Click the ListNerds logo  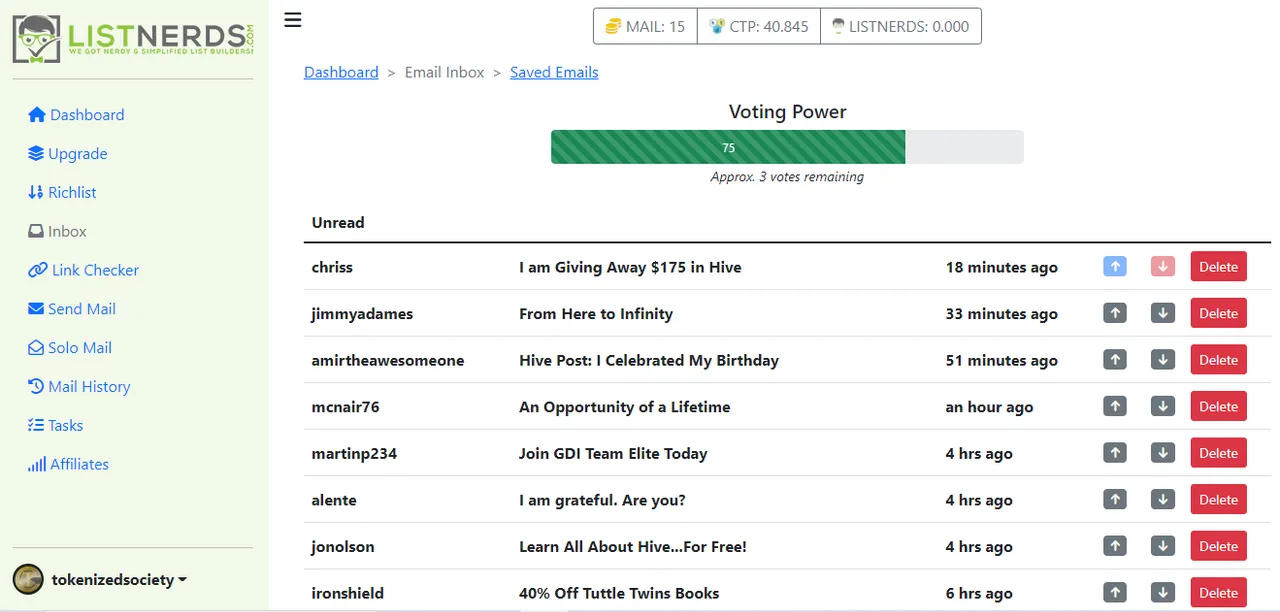133,39
